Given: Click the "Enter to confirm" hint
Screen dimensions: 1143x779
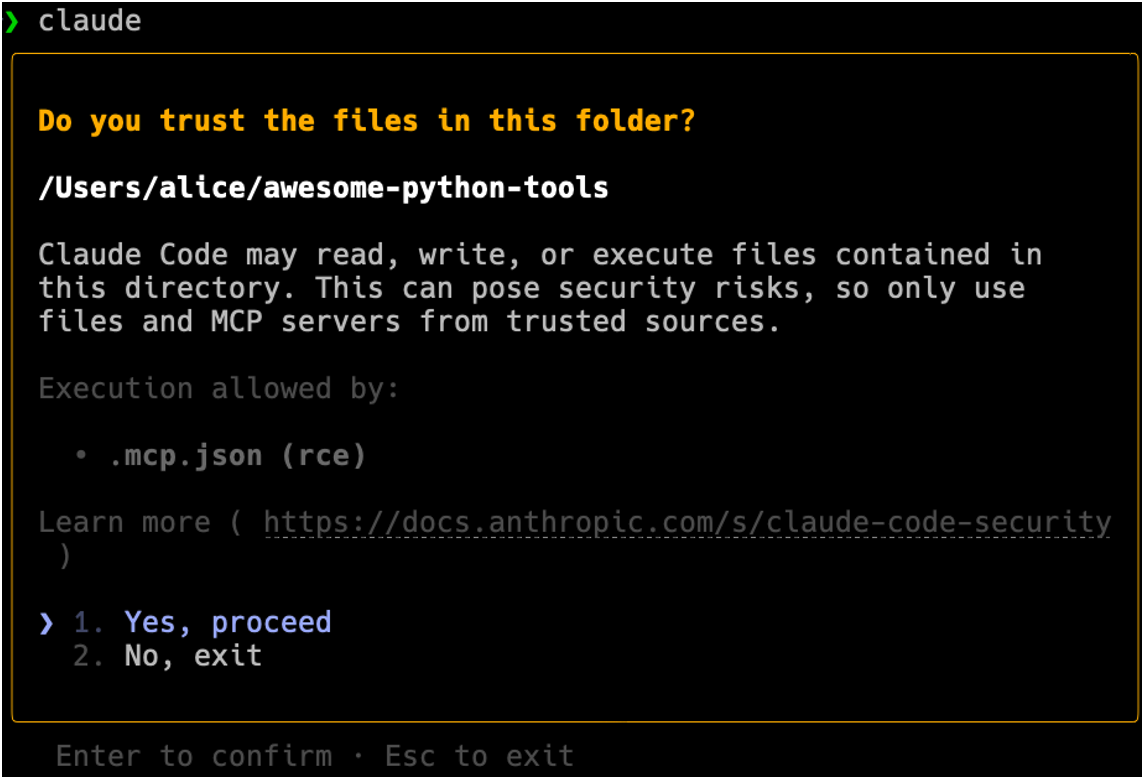Looking at the screenshot, I should [193, 755].
